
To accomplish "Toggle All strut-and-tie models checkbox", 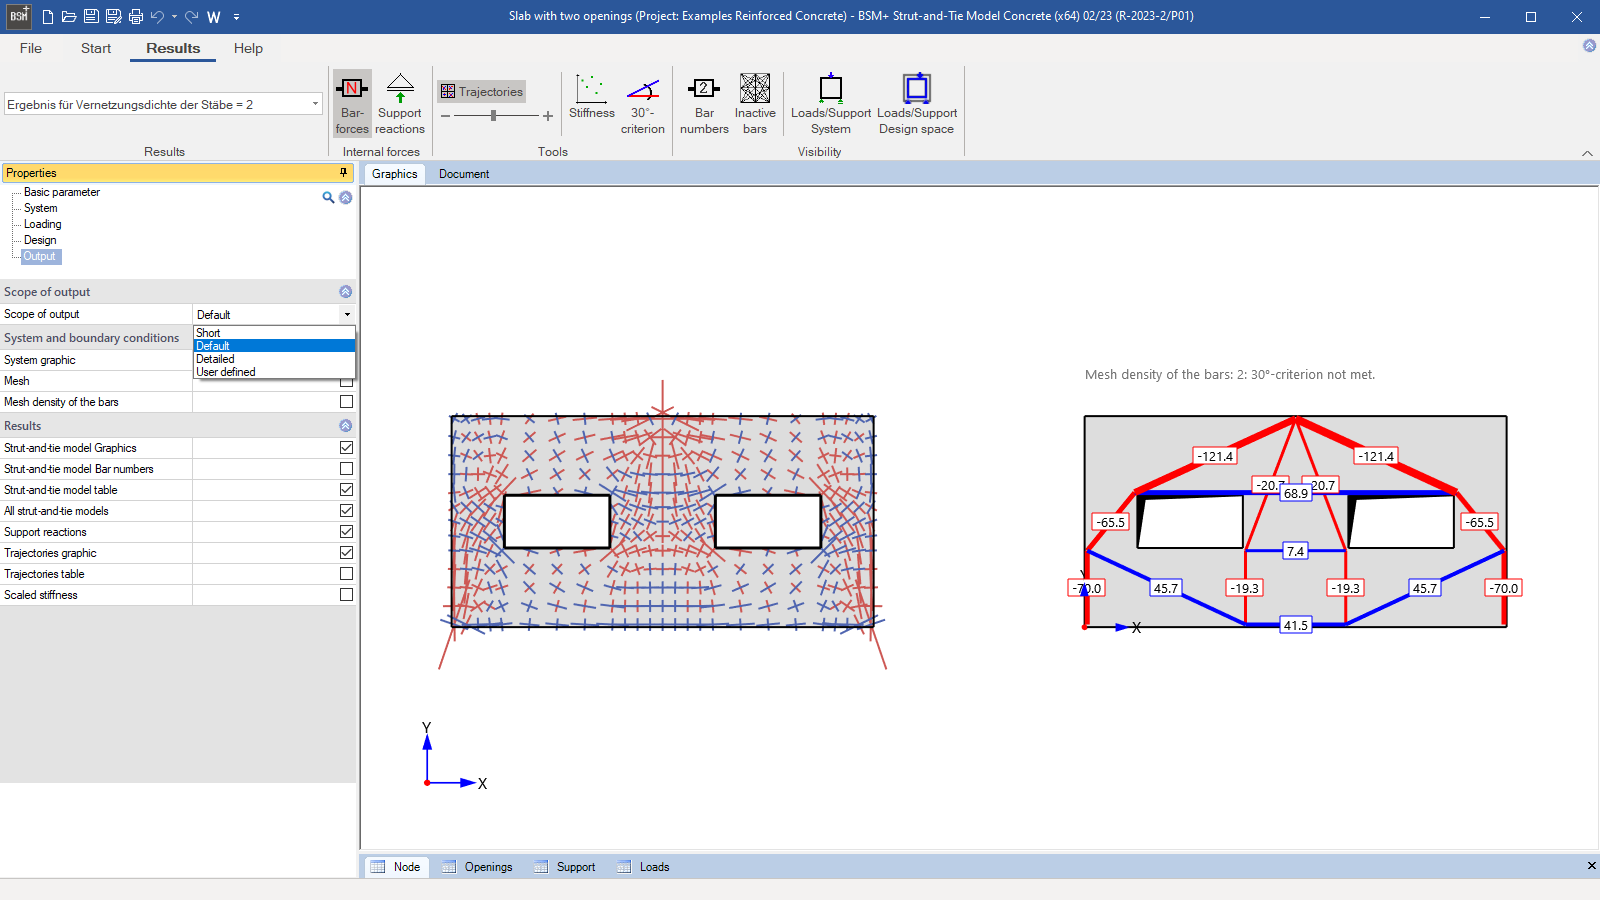I will pos(346,511).
